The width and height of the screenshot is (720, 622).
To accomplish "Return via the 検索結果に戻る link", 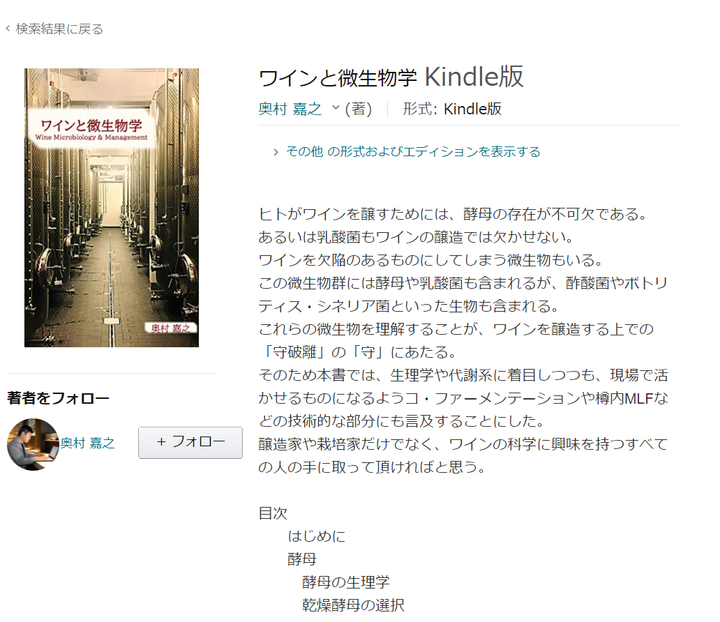I will point(59,29).
